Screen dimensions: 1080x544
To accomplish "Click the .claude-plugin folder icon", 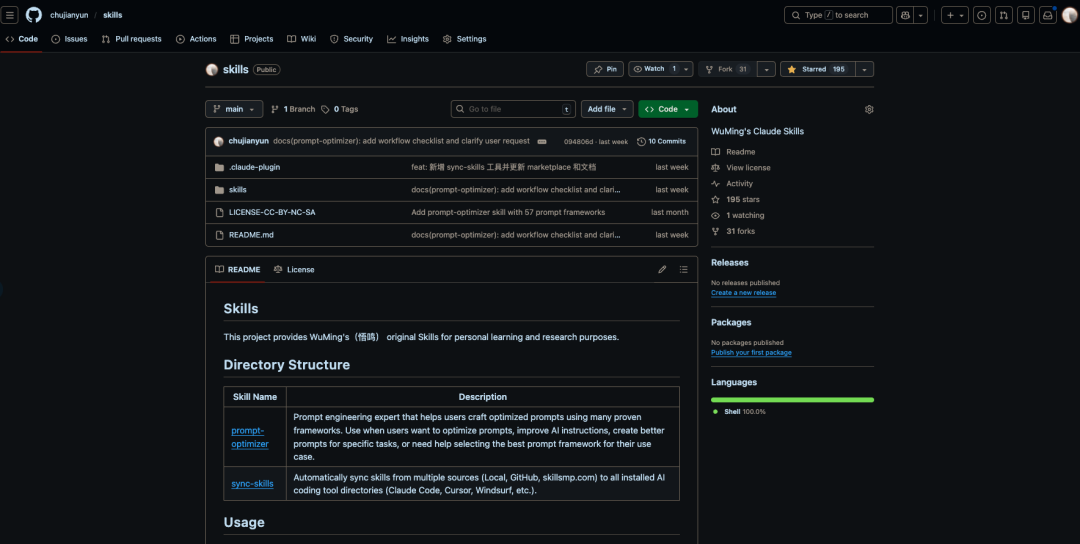I will click(219, 167).
